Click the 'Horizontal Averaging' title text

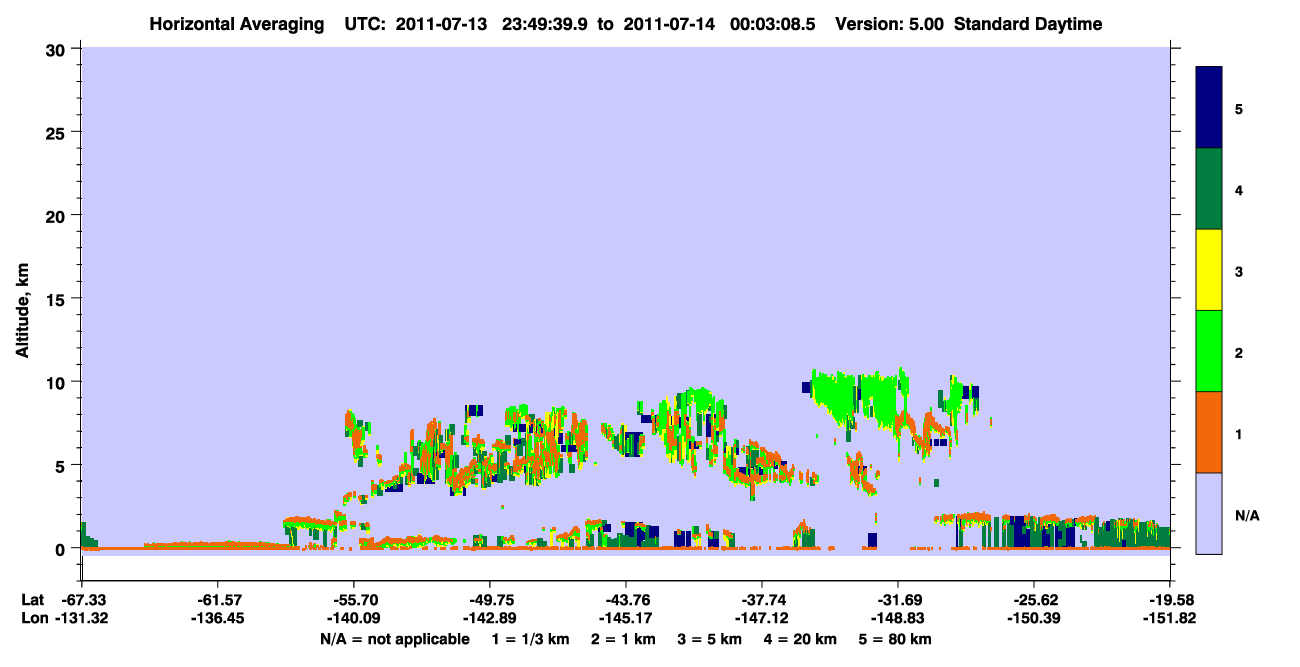point(235,24)
